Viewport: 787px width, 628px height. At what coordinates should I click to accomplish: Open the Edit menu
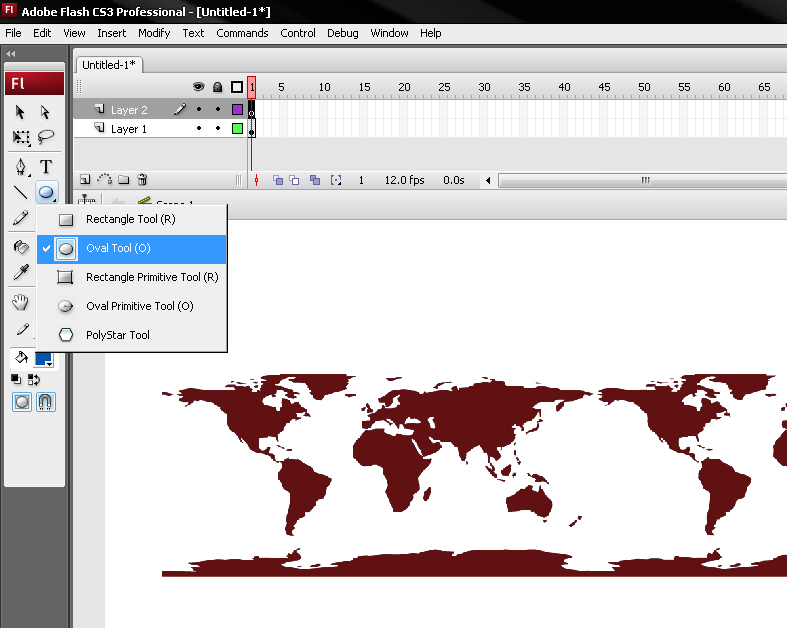42,33
